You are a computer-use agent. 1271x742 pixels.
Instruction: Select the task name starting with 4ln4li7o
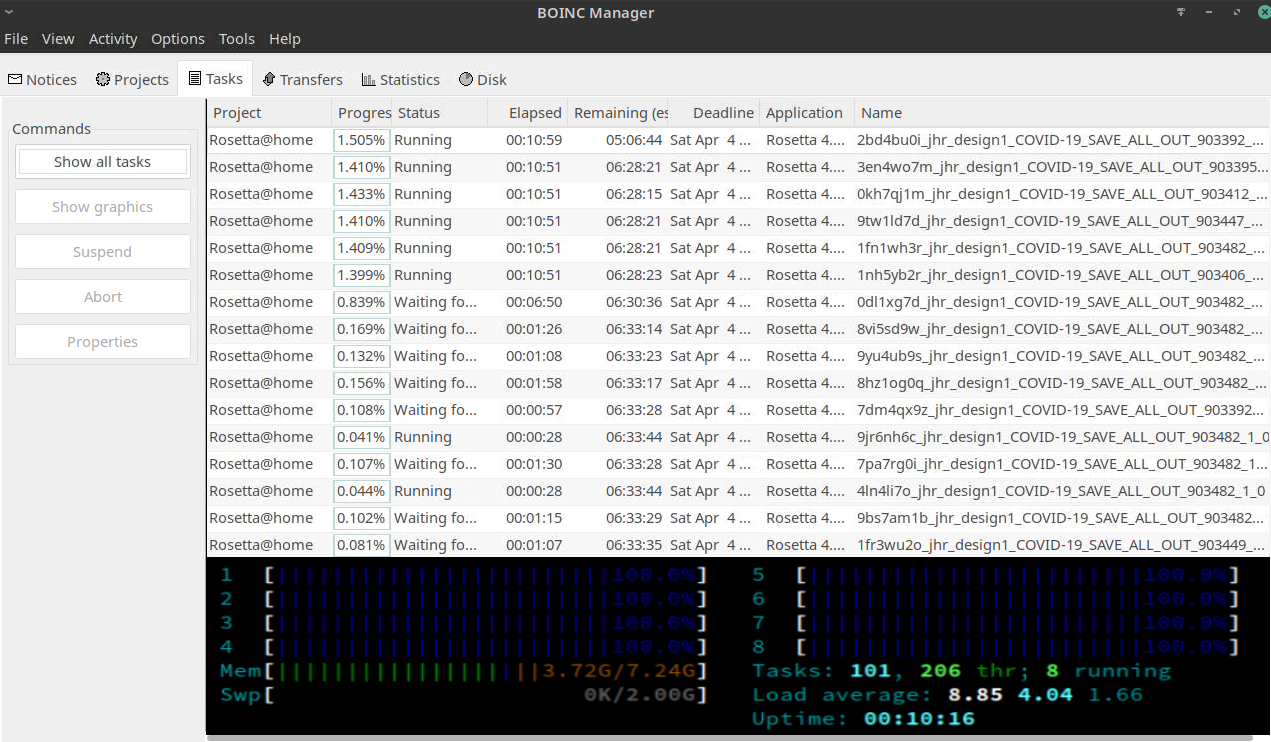click(1061, 491)
